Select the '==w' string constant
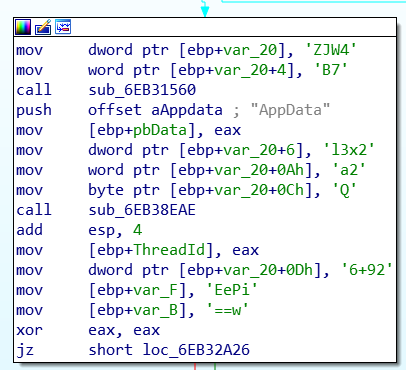406x370 pixels. coord(227,310)
